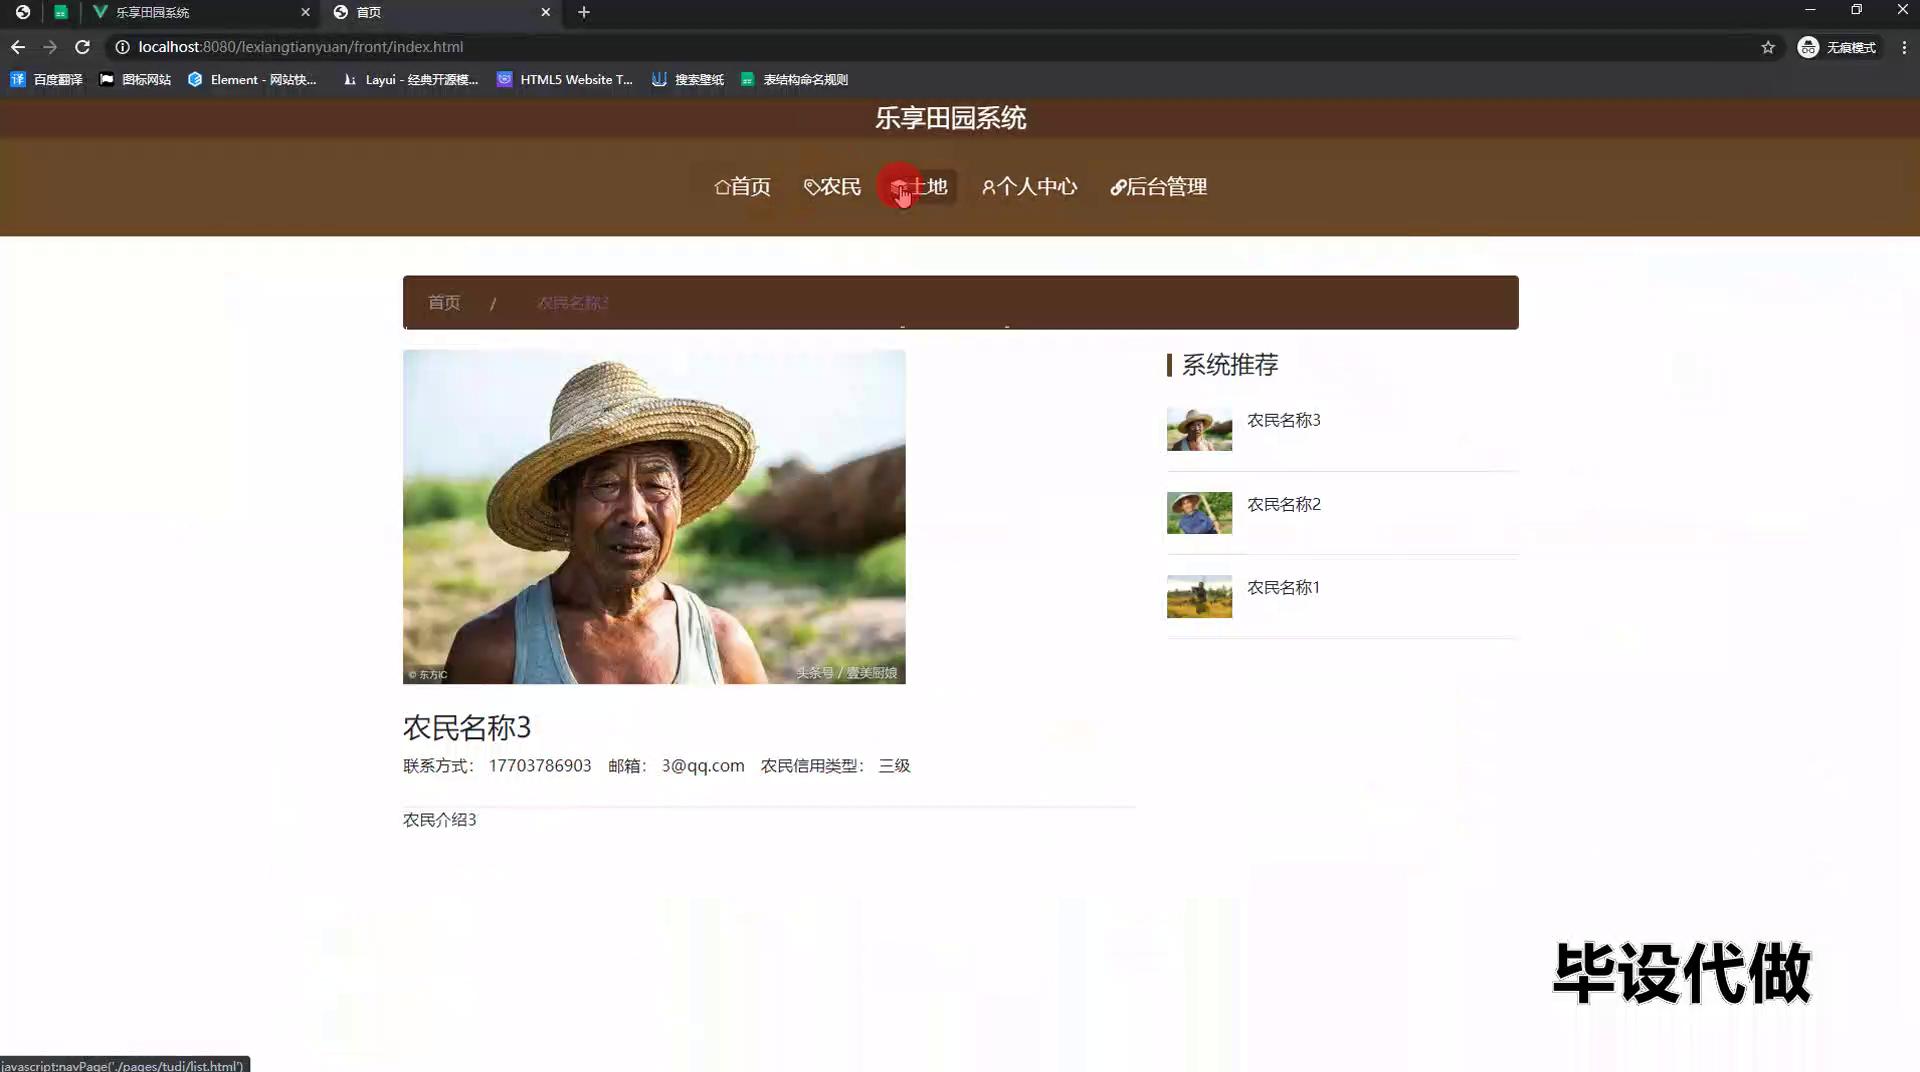Click the 首页 breadcrumb link

[444, 303]
